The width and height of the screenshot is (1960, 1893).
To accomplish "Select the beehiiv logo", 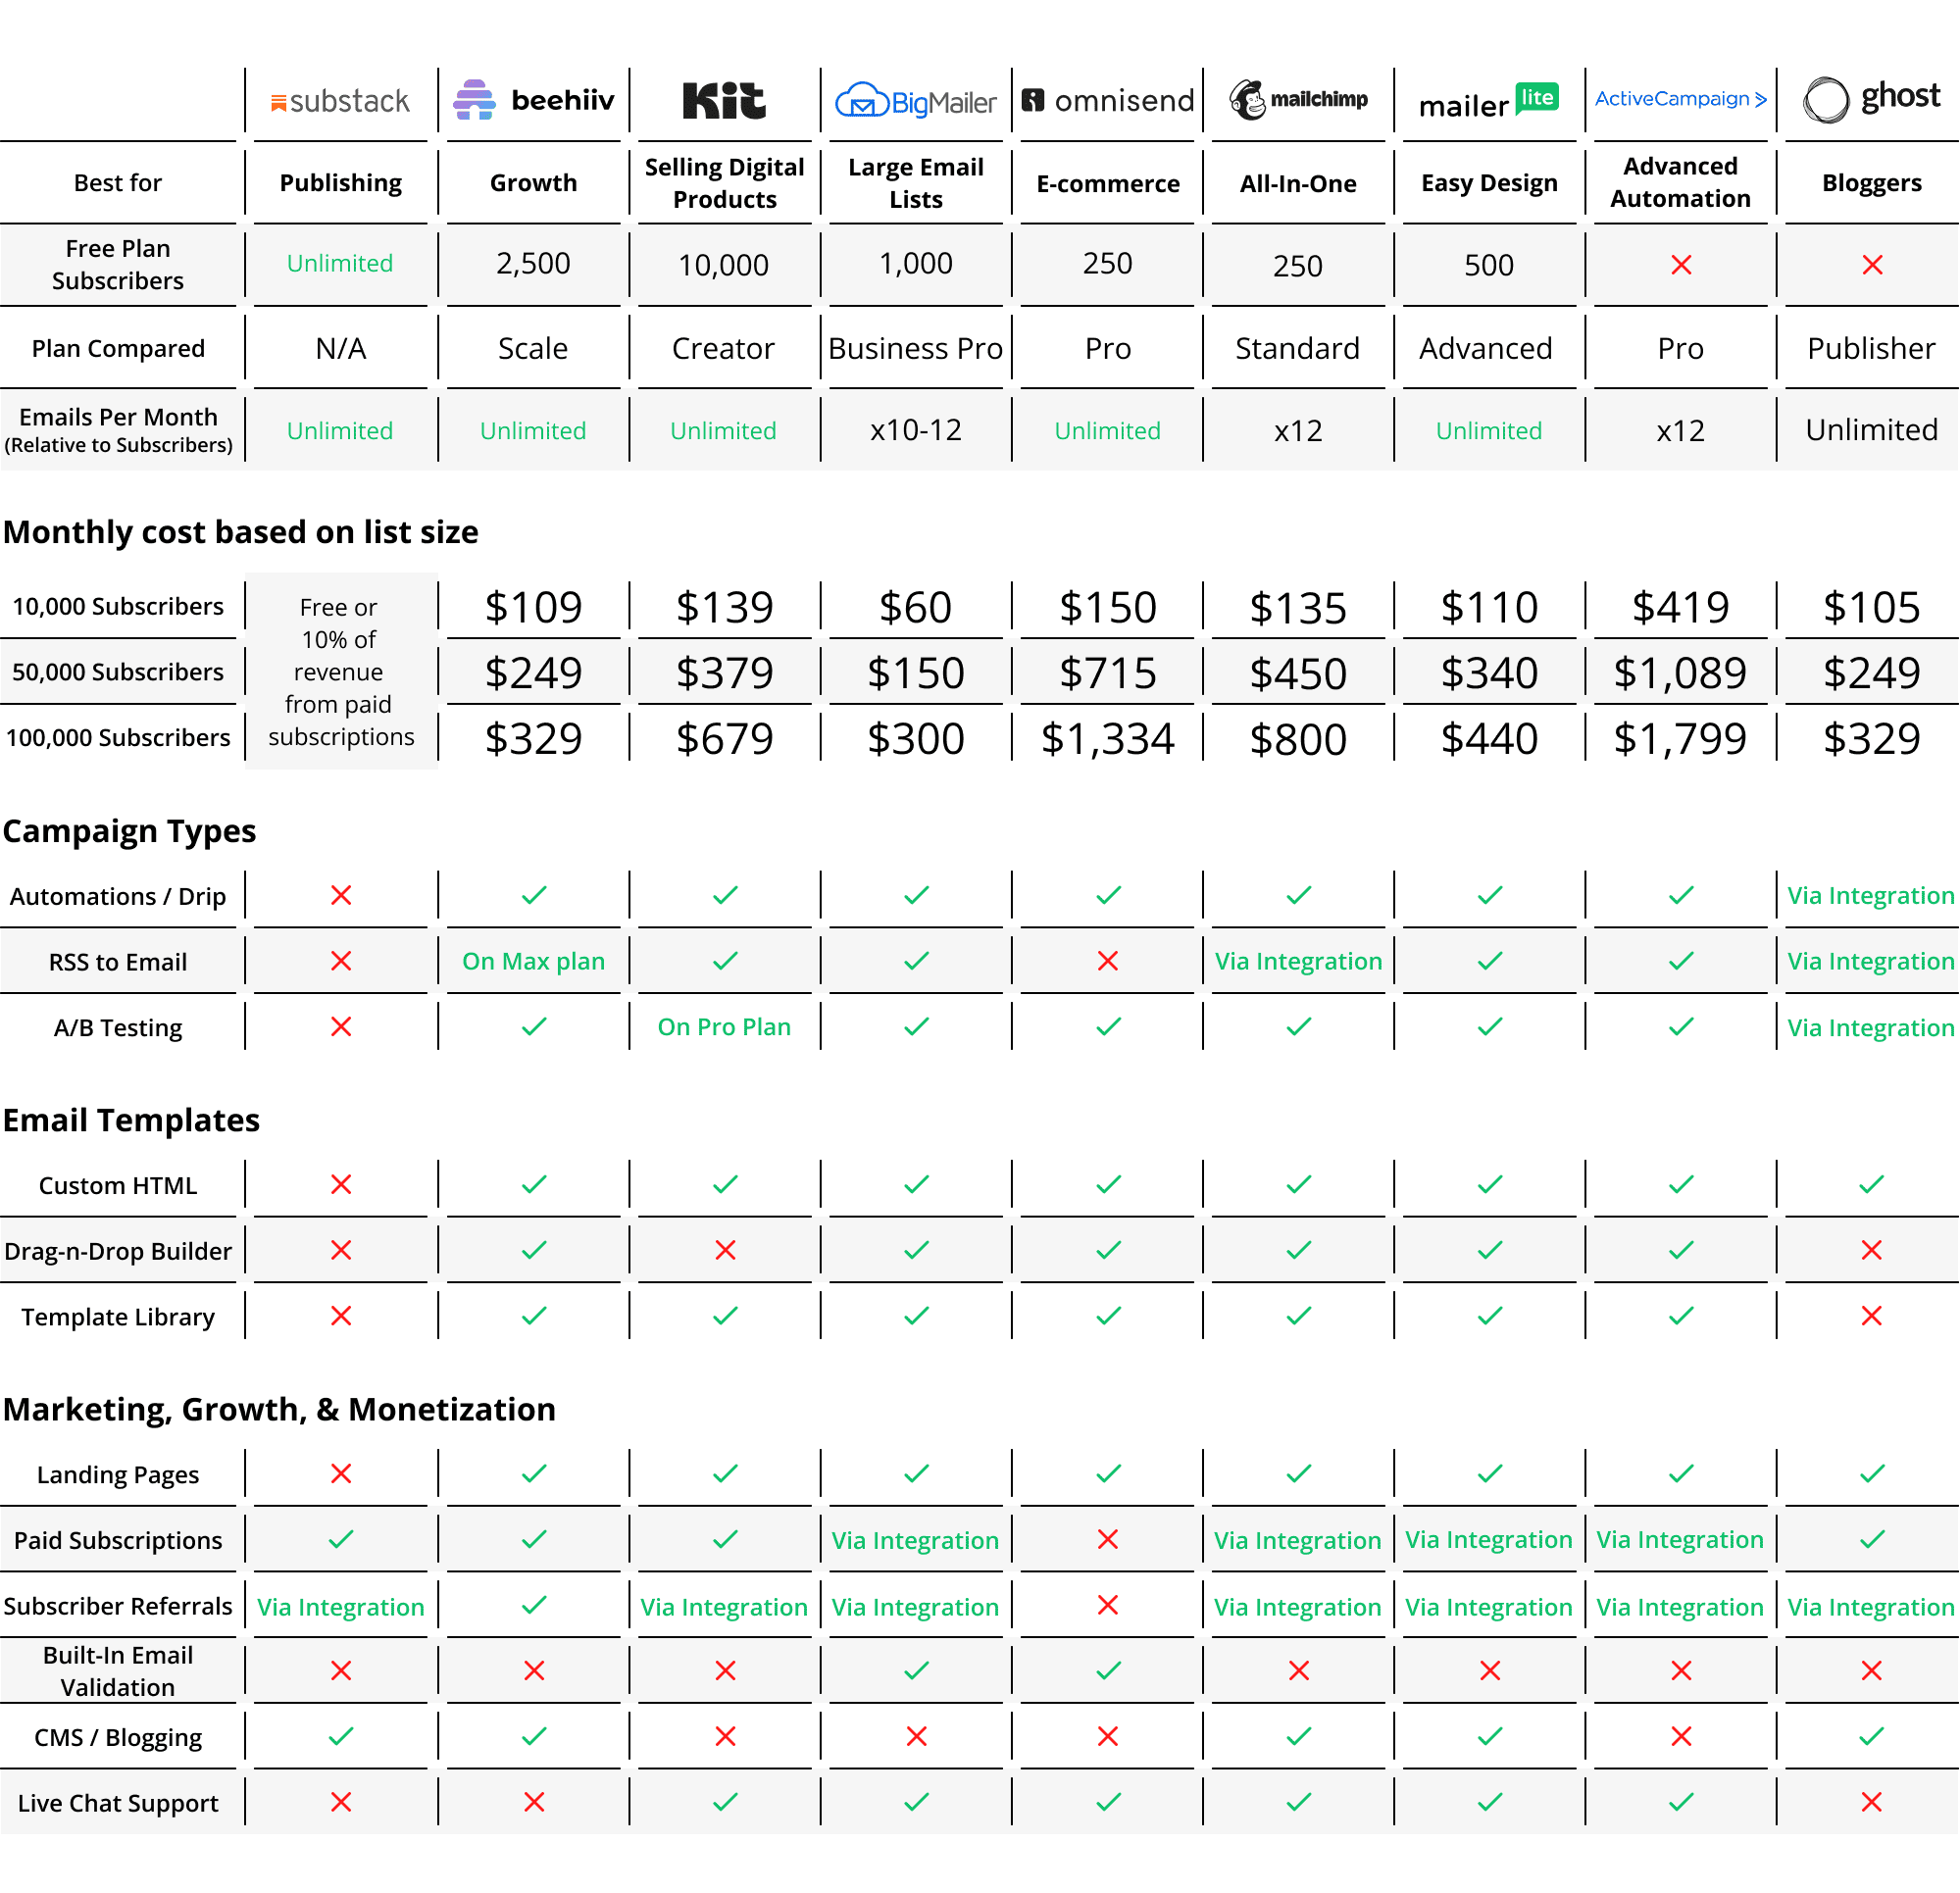I will (533, 100).
